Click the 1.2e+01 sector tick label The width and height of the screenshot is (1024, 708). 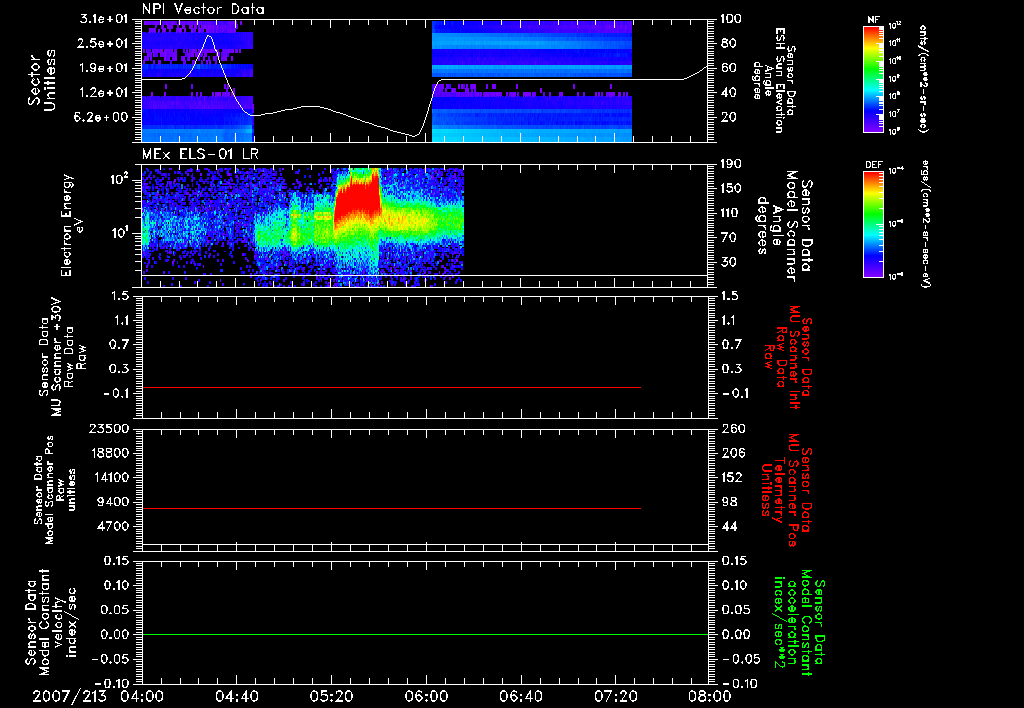[104, 93]
